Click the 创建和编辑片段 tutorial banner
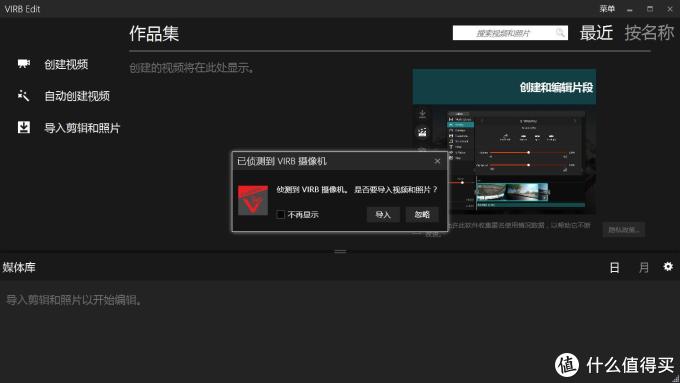The width and height of the screenshot is (680, 383). (x=504, y=87)
